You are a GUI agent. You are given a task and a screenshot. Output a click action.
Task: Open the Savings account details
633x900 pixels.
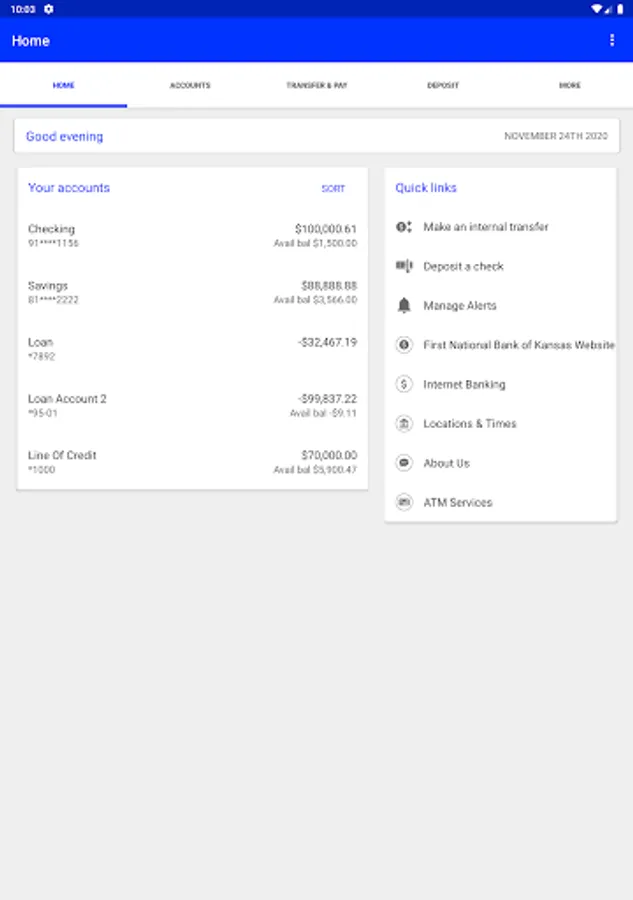coord(192,292)
